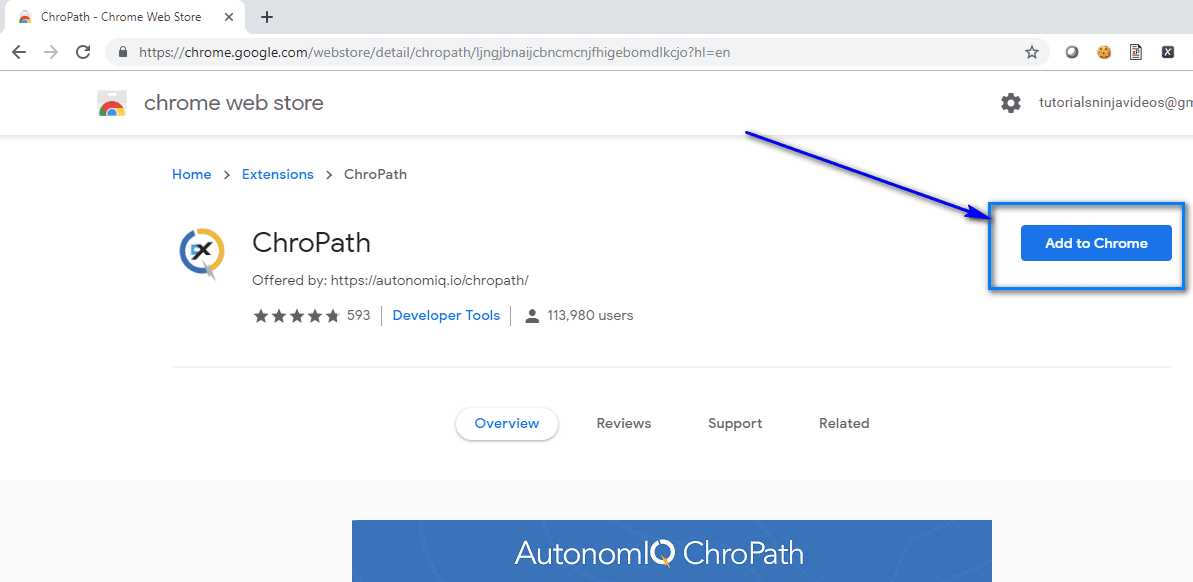Click the ChroPath extension logo
The width and height of the screenshot is (1193, 582).
point(201,253)
